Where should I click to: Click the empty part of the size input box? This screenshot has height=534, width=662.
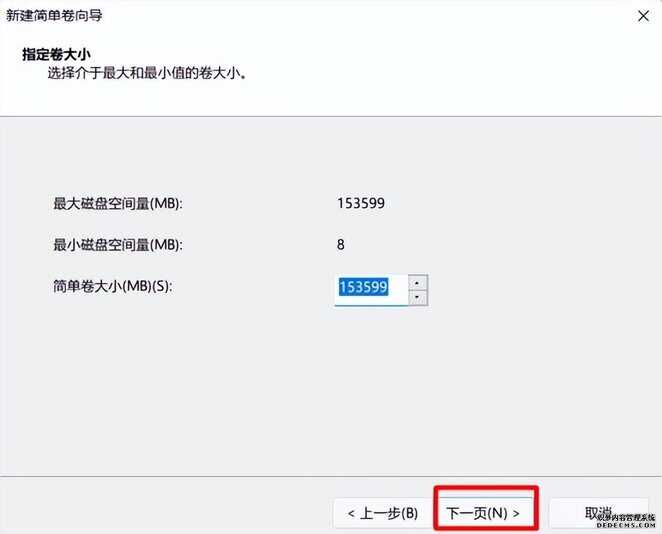(x=398, y=290)
